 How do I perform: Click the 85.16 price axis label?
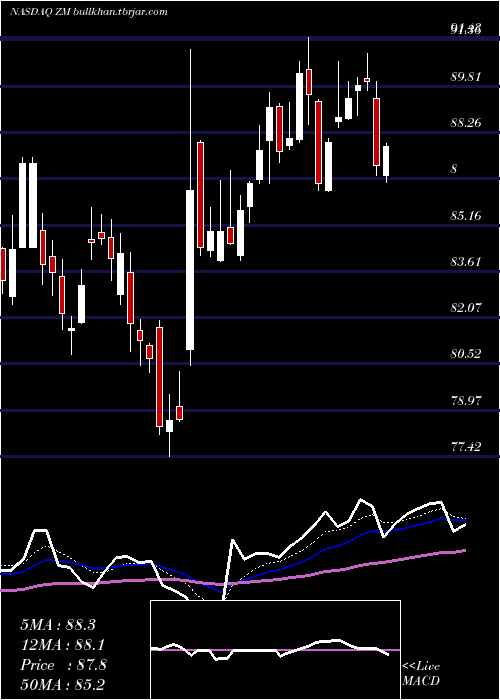[466, 215]
